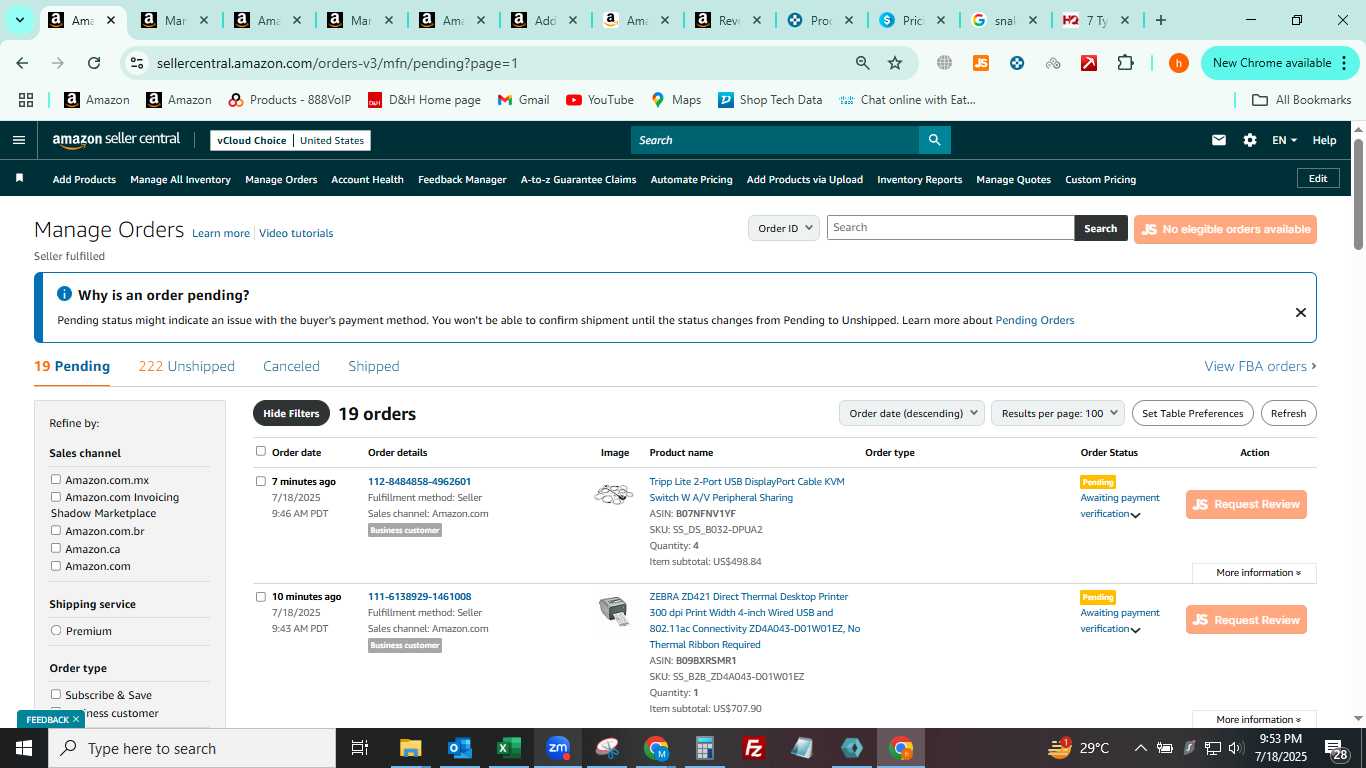The image size is (1366, 768).
Task: Check Amazon.com Invoicing Shadow Marketplace filter
Action: coord(56,497)
